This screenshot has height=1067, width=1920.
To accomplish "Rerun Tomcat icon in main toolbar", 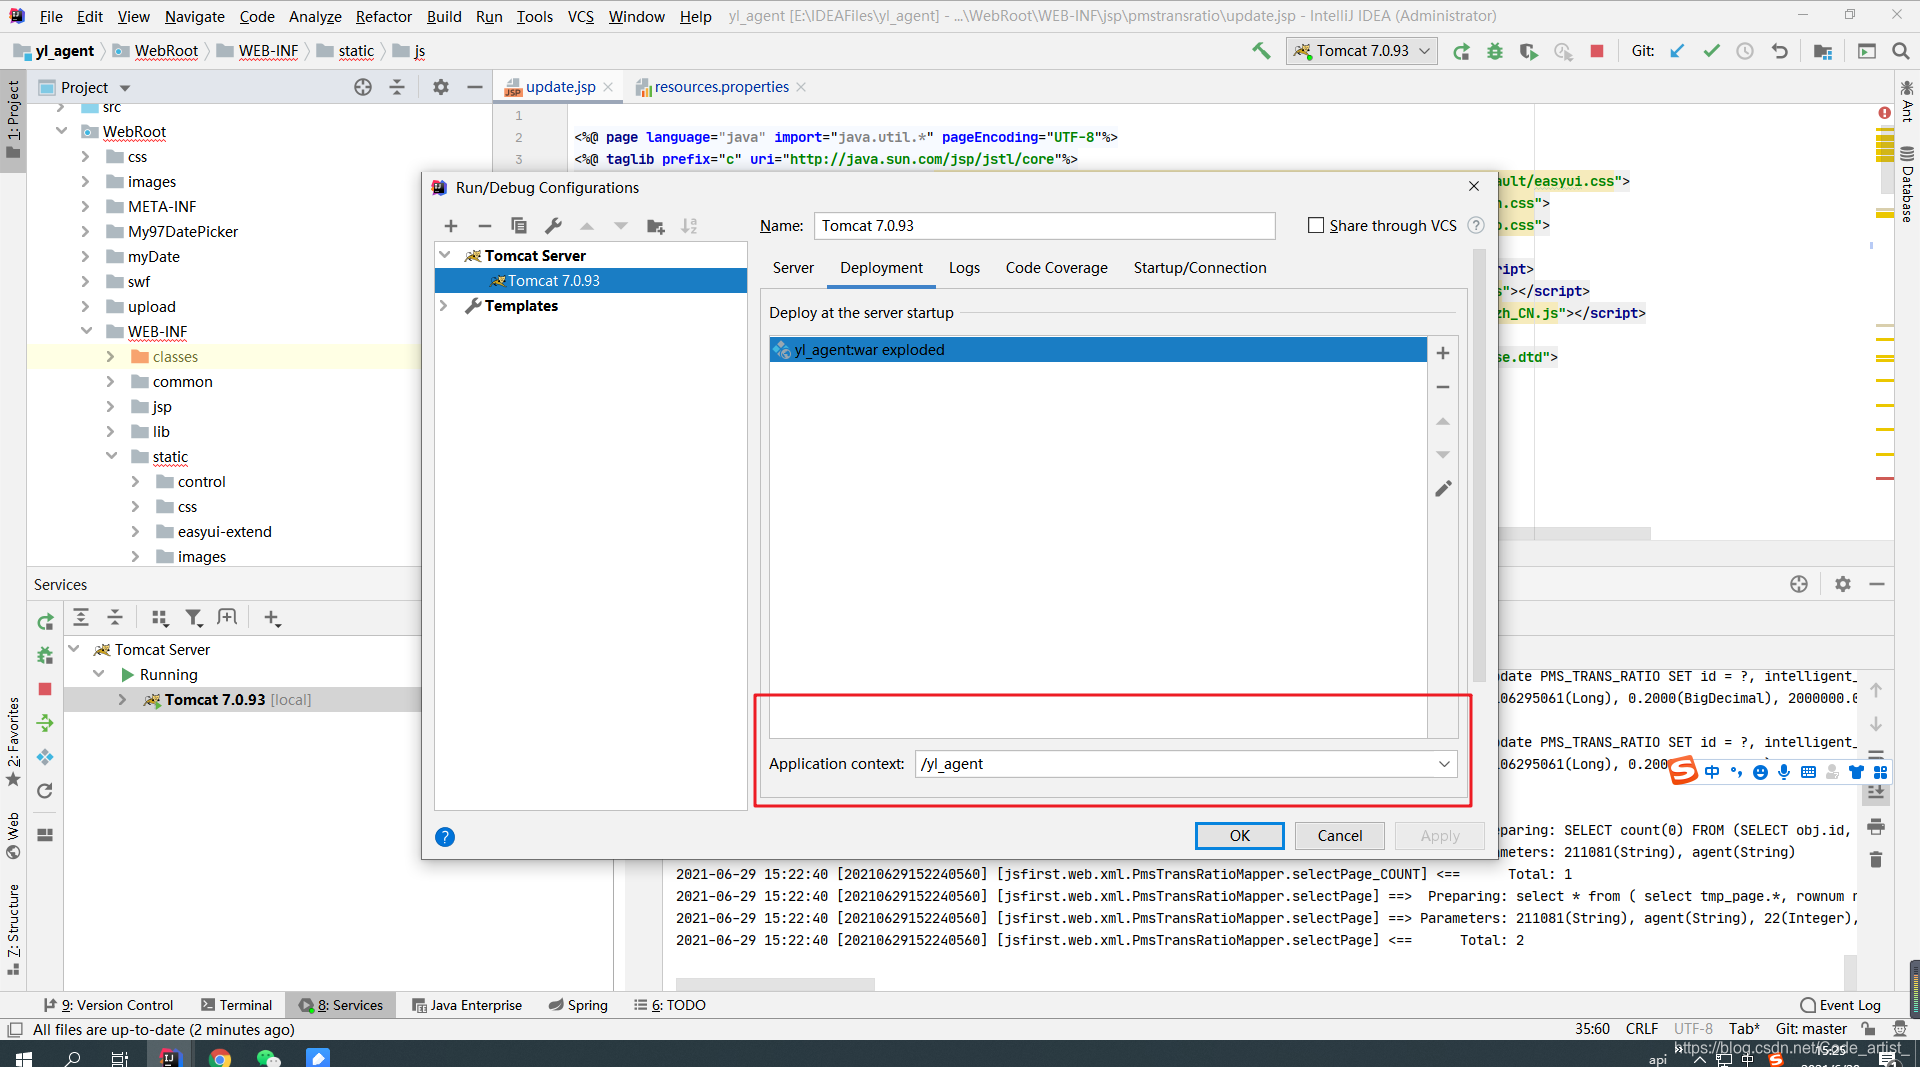I will pos(1461,51).
